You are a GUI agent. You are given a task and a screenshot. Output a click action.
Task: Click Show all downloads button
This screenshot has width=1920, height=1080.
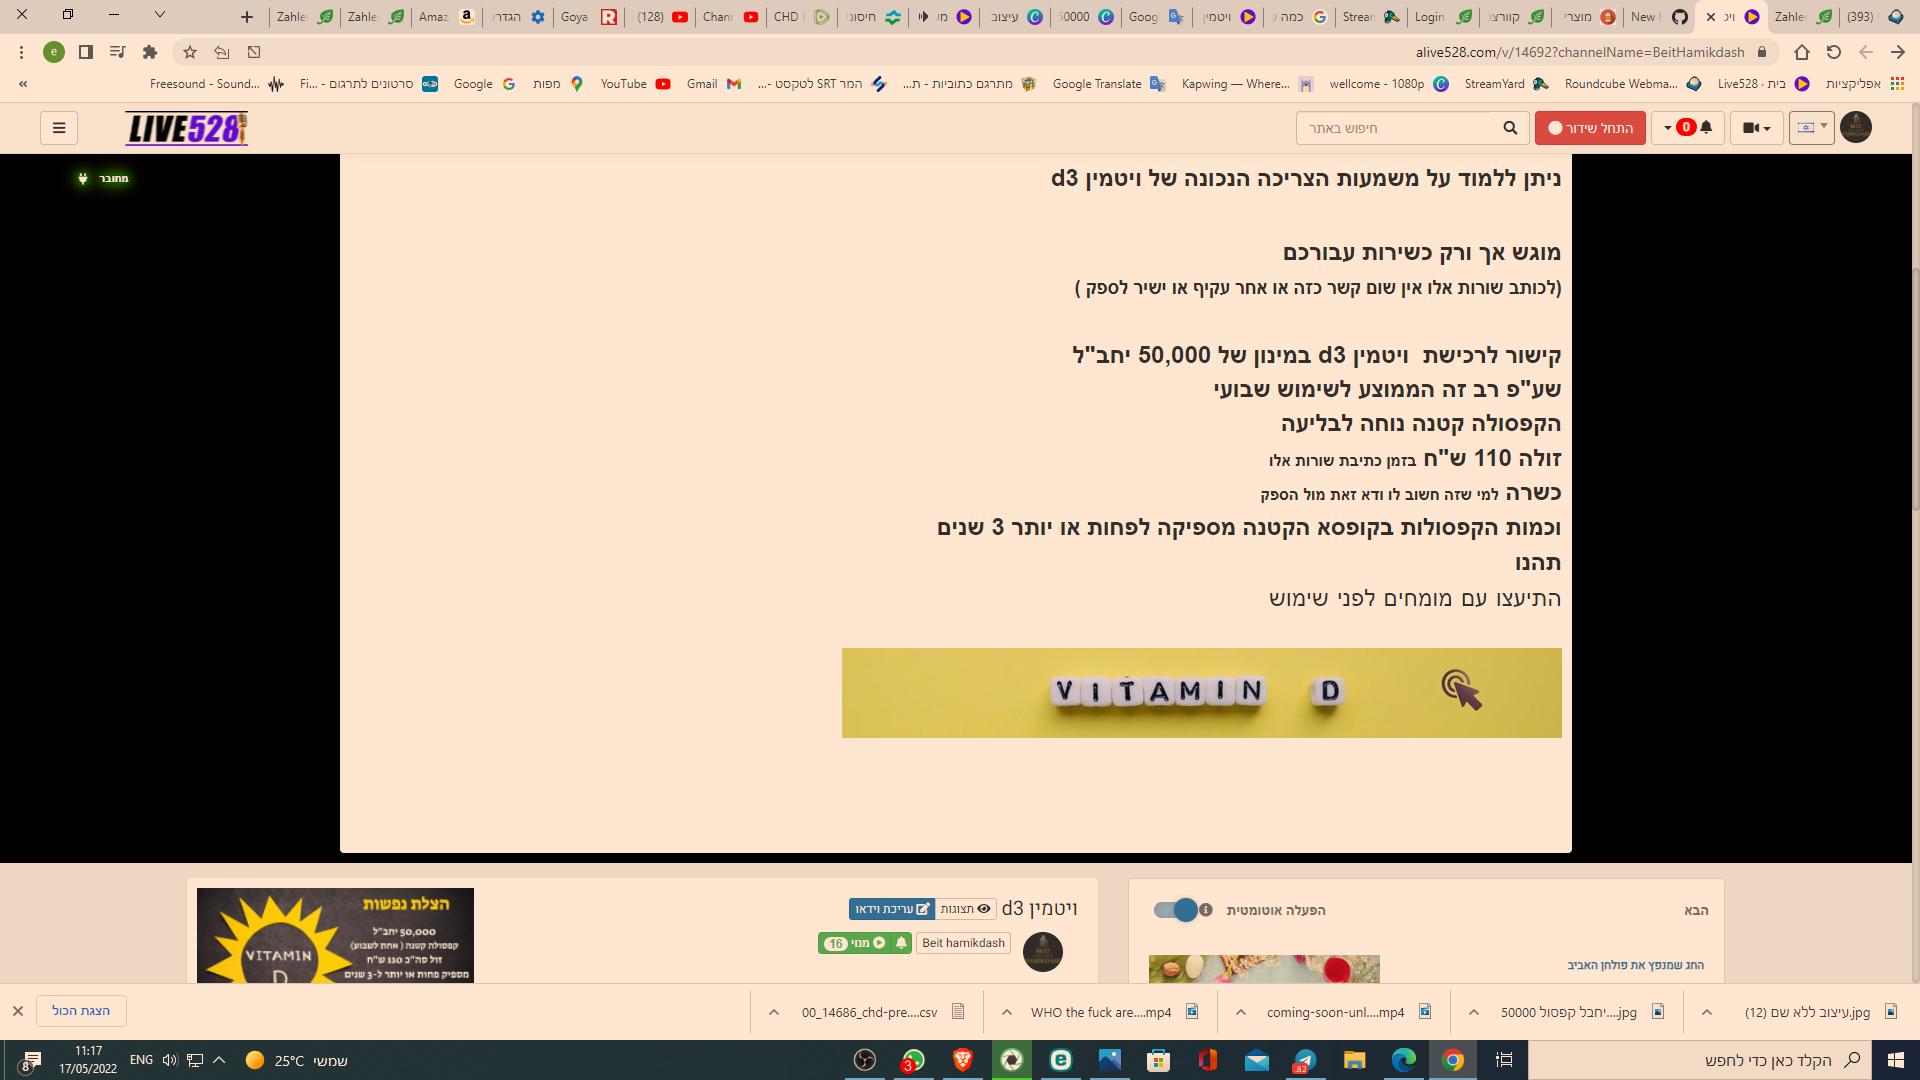81,1011
